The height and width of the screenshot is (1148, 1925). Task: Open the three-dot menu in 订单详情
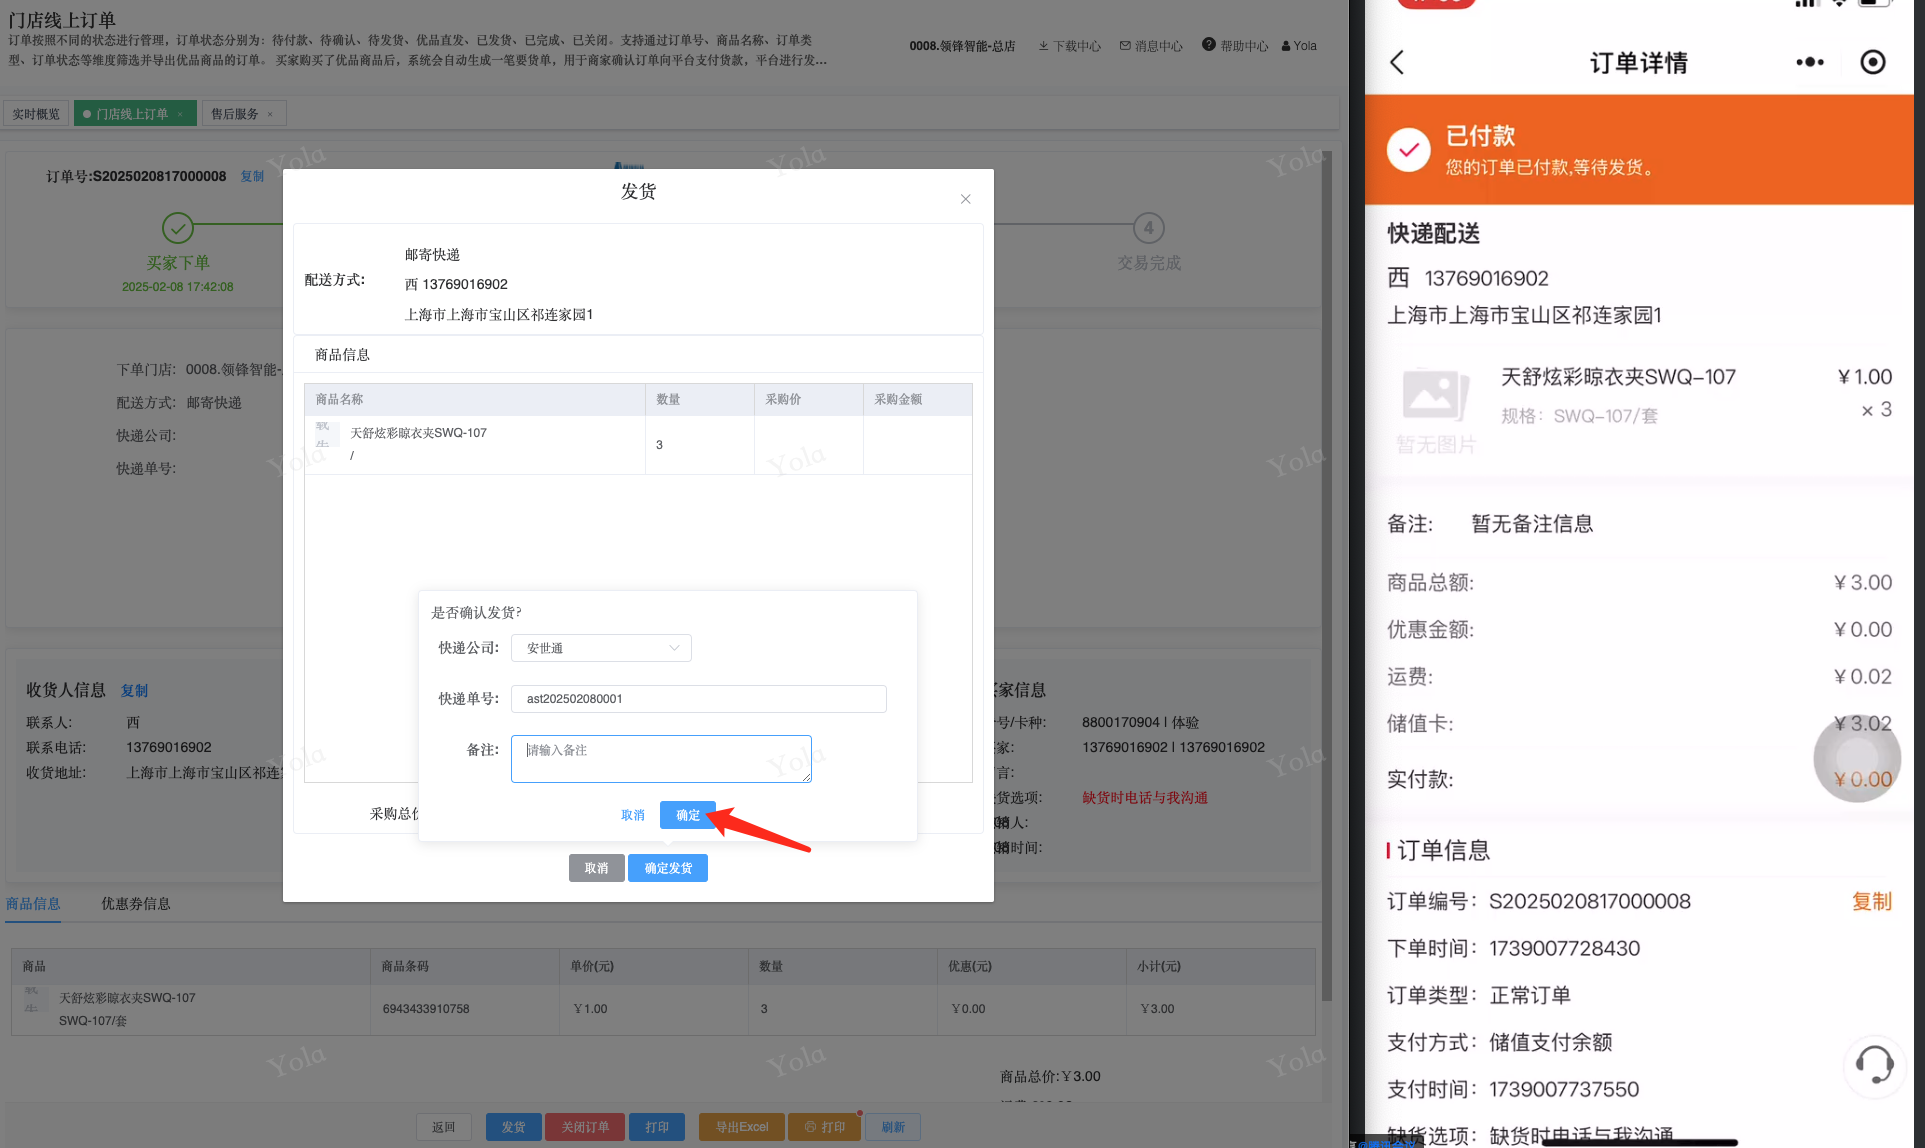pos(1809,62)
